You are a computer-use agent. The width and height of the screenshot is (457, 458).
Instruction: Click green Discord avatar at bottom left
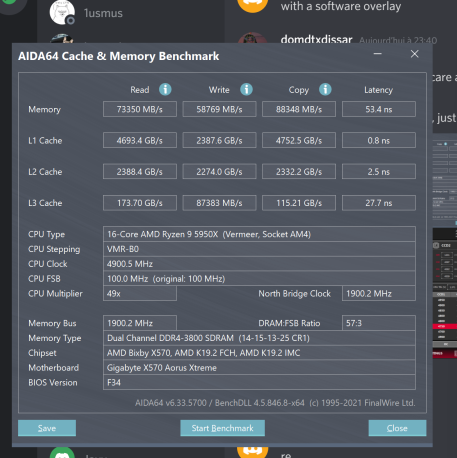[x=62, y=453]
